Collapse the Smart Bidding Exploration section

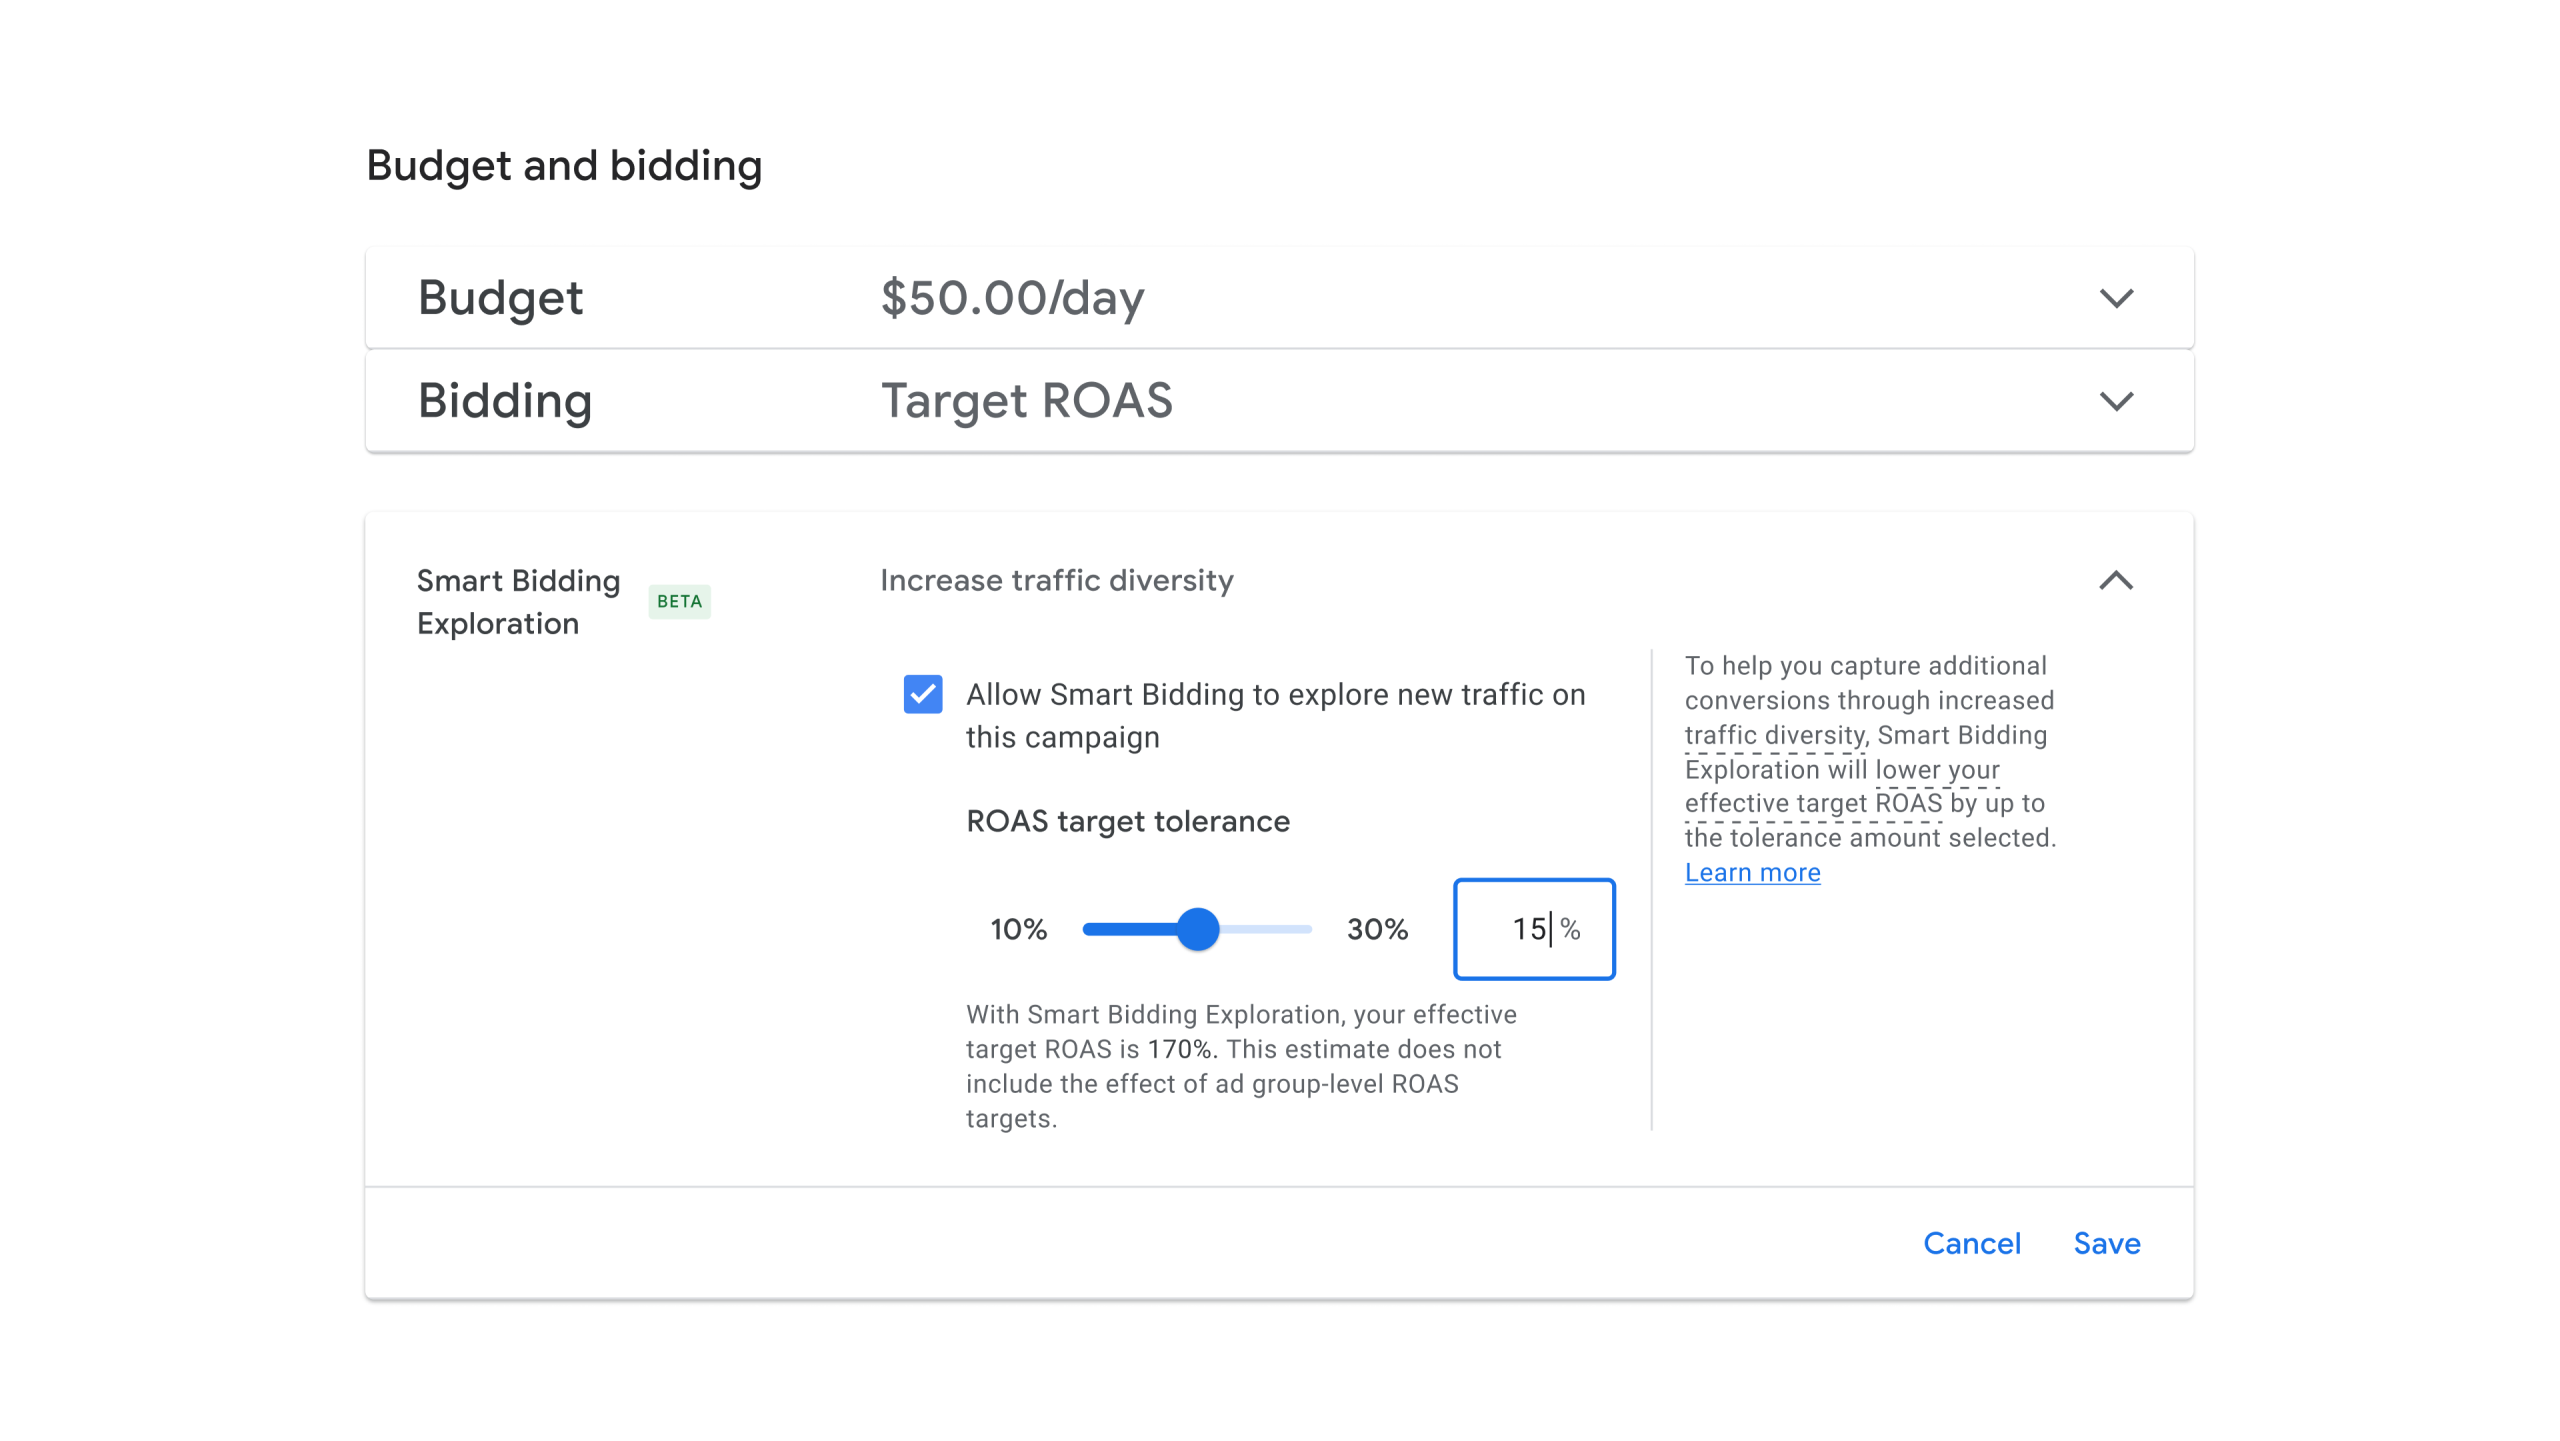2115,581
